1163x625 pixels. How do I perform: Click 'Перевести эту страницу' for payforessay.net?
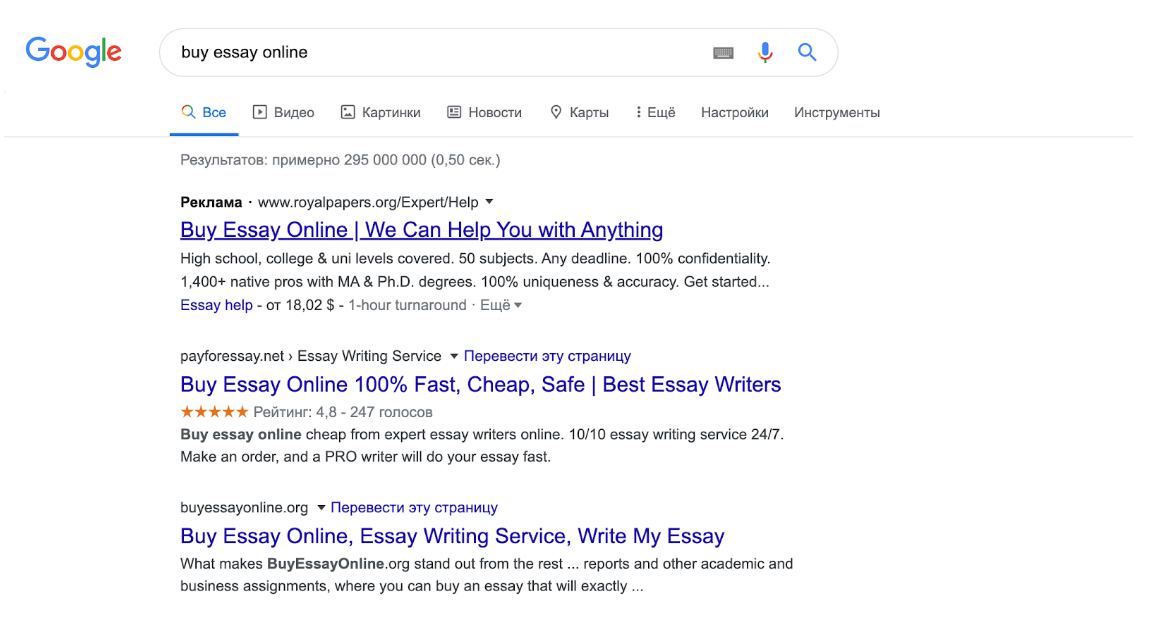point(547,357)
